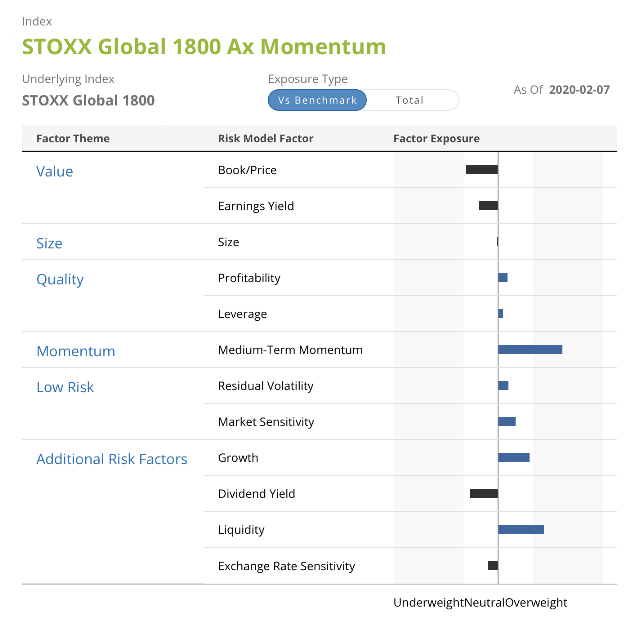
Task: Click the As Of date 2020-02-07
Action: pos(580,90)
